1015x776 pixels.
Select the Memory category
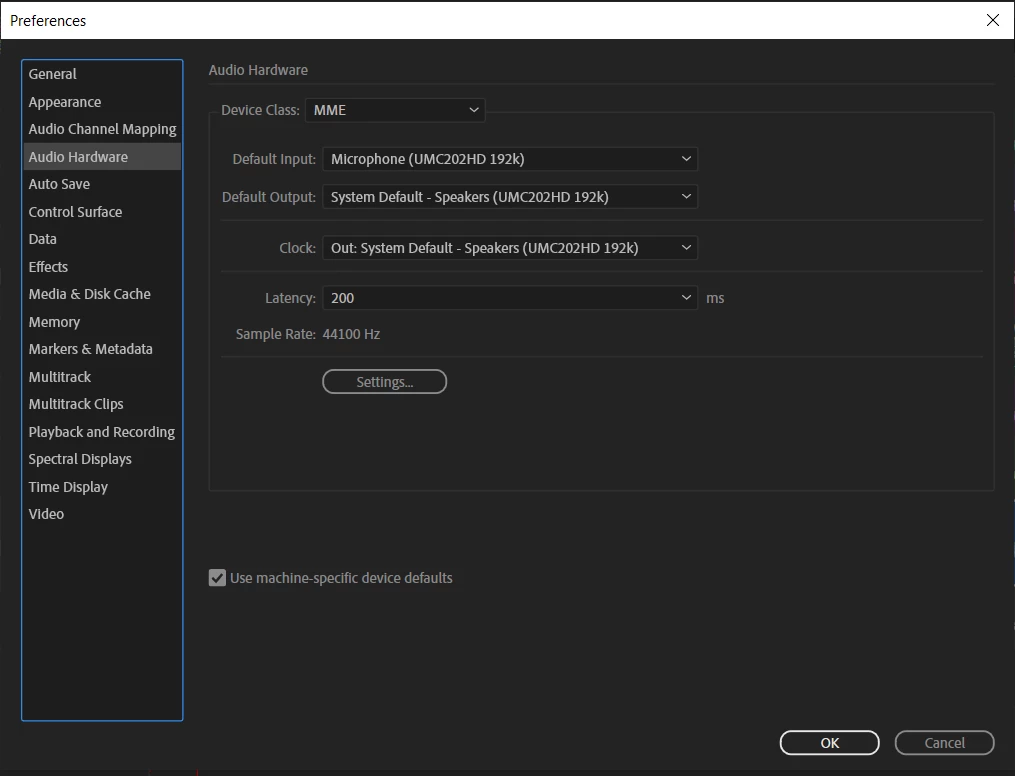coord(102,322)
